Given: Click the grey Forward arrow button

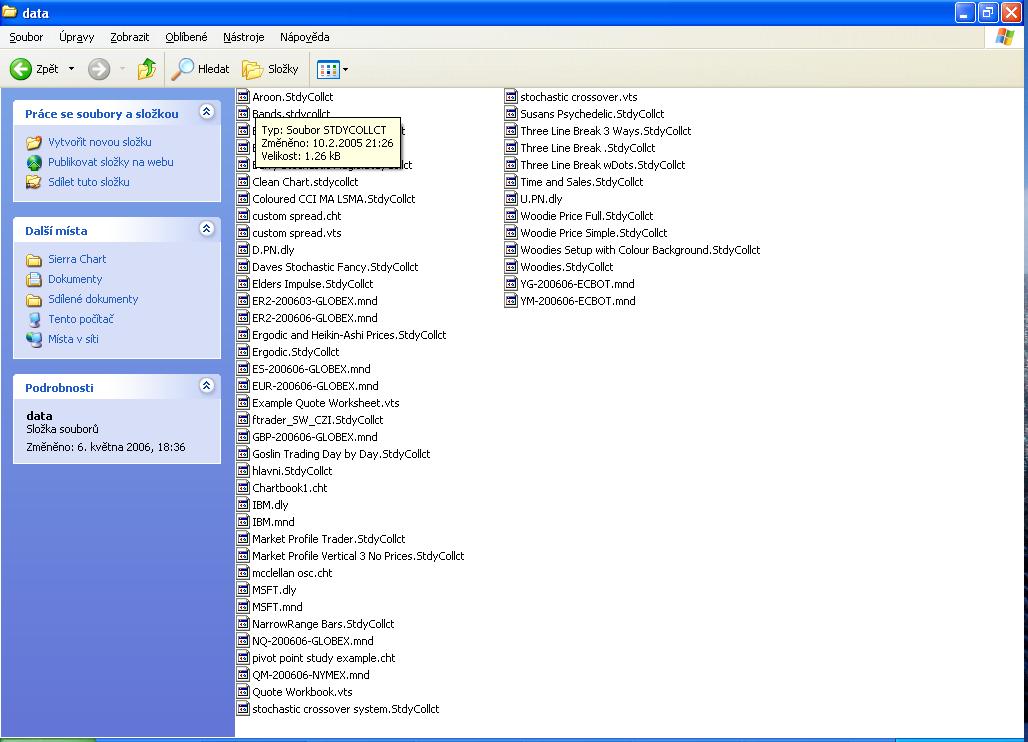Looking at the screenshot, I should click(x=99, y=69).
